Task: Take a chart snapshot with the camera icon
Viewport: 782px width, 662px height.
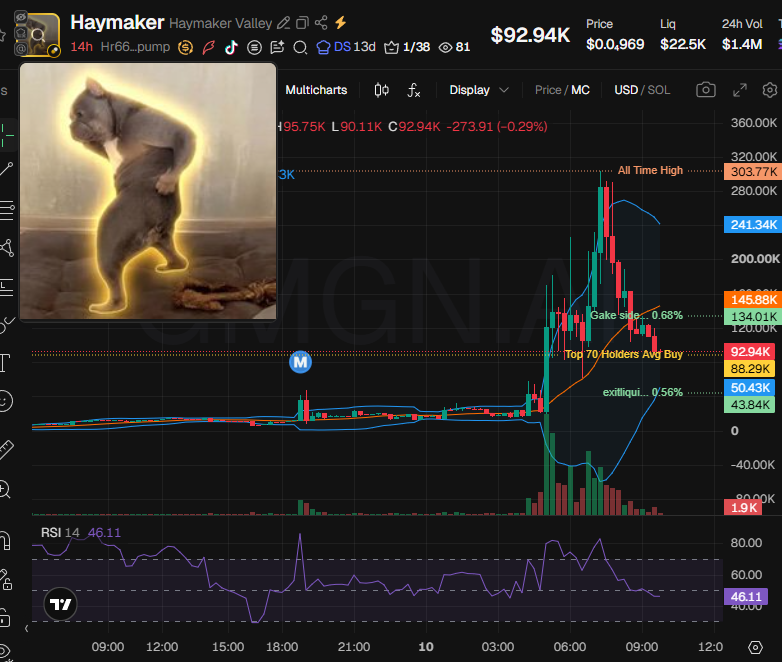Action: tap(706, 90)
